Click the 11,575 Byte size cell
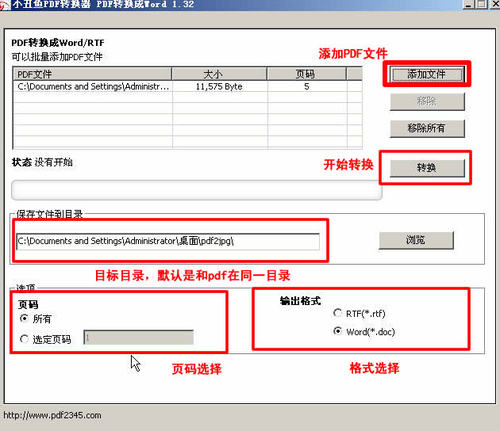This screenshot has width=500, height=431. 219,87
